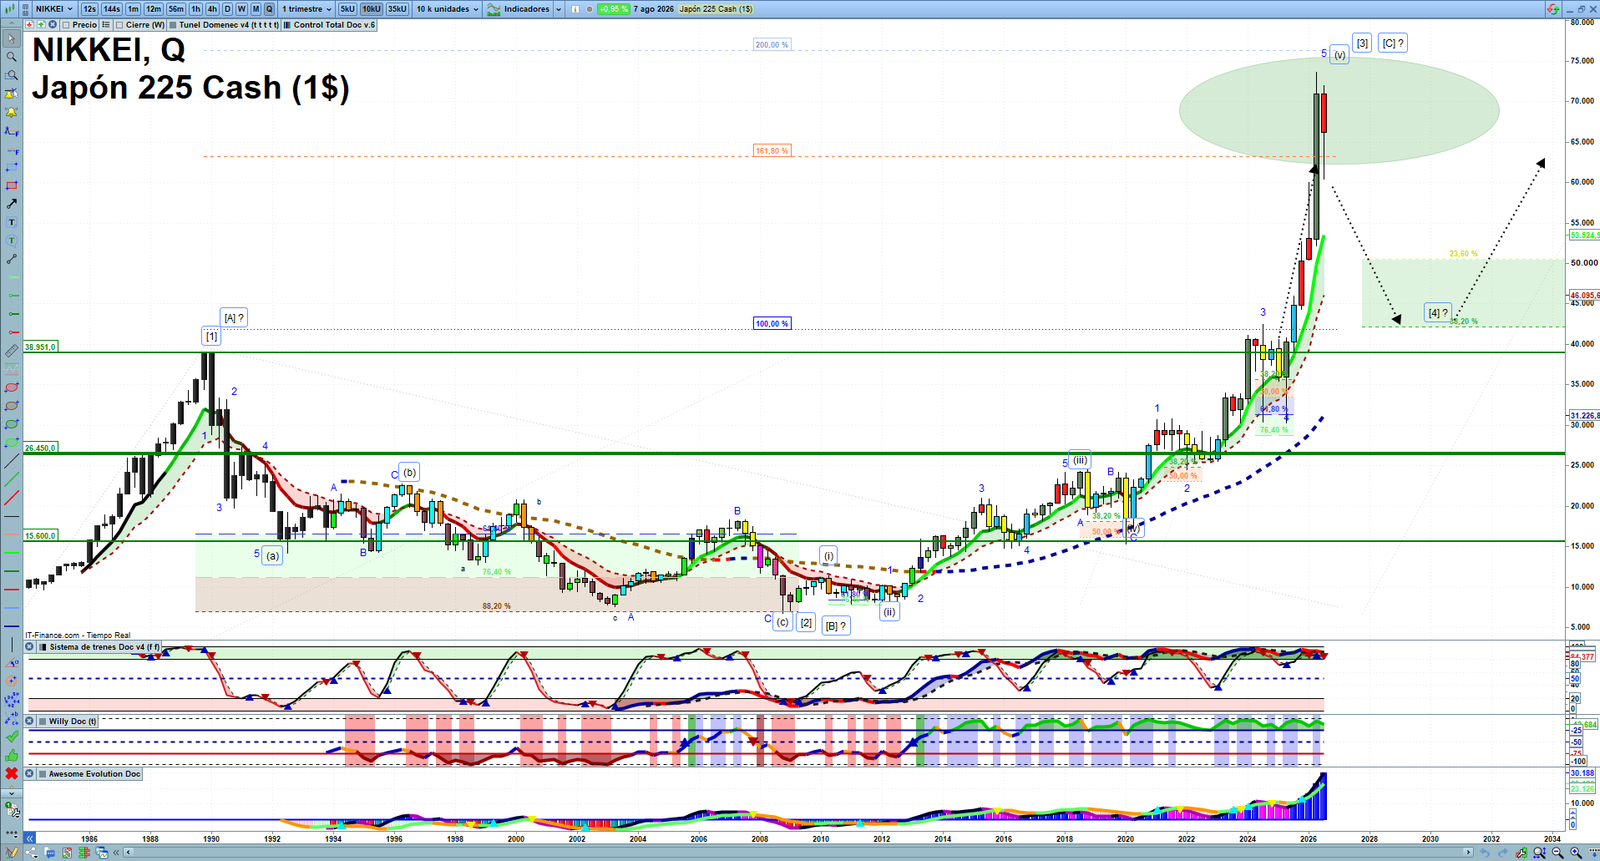
Task: Click the monthly M timeframe button
Action: pos(255,9)
